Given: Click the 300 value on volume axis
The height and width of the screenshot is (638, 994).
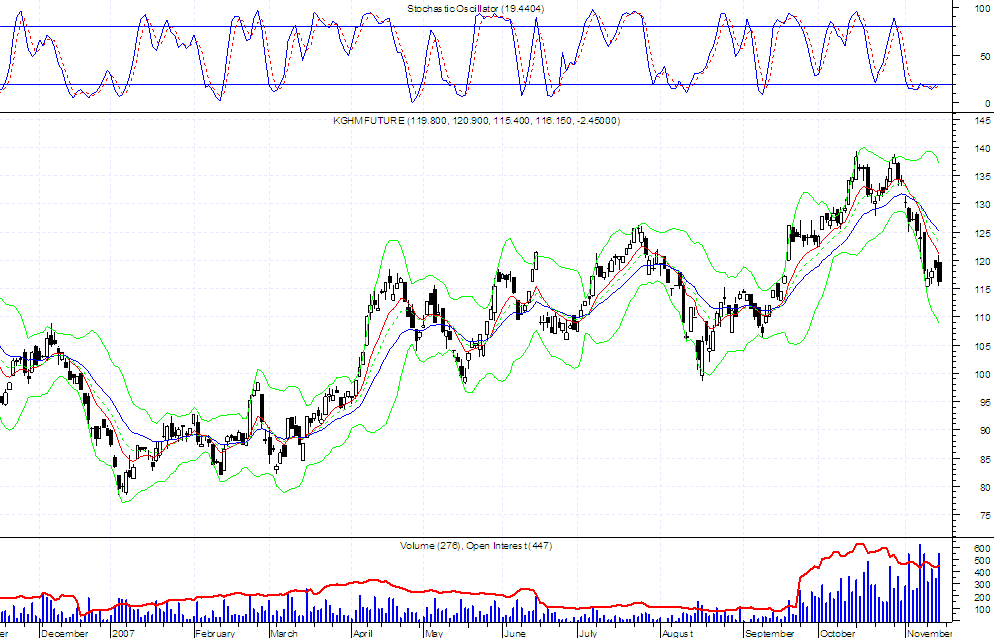Looking at the screenshot, I should pyautogui.click(x=983, y=585).
